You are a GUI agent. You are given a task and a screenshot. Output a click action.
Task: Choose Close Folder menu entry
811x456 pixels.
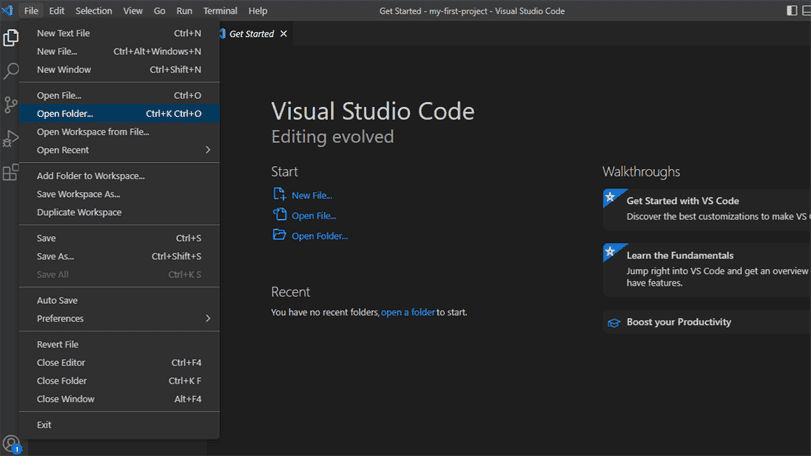click(x=119, y=381)
